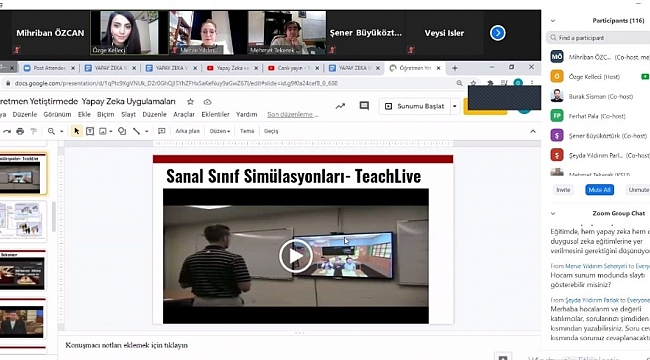The height and width of the screenshot is (360, 650).
Task: Open the Chrome three-dot menu
Action: 532,83
